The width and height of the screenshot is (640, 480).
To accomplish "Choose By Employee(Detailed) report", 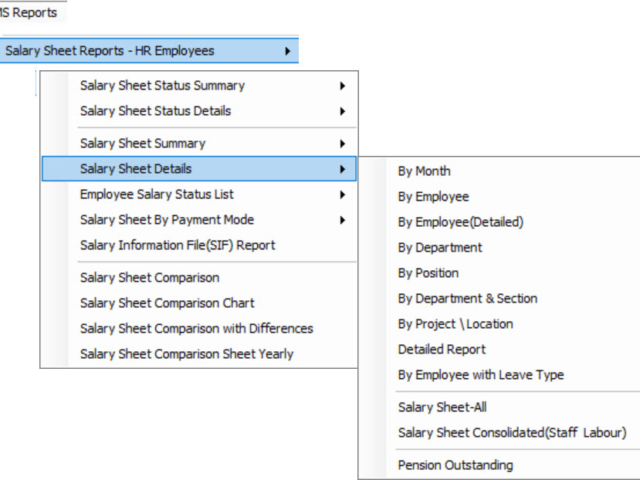I will pyautogui.click(x=460, y=222).
